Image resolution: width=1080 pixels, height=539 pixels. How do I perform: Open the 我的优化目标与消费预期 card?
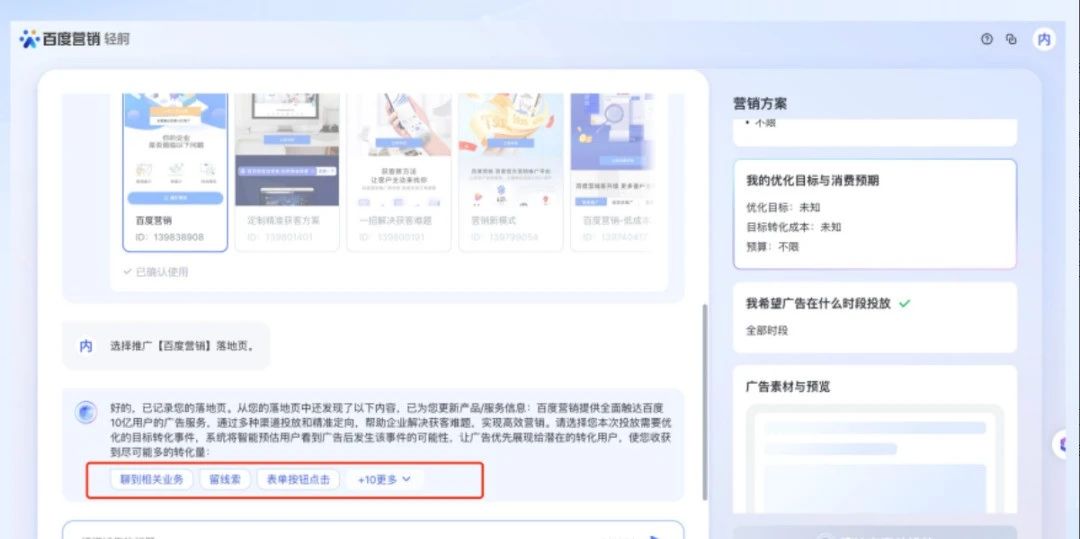coord(875,214)
